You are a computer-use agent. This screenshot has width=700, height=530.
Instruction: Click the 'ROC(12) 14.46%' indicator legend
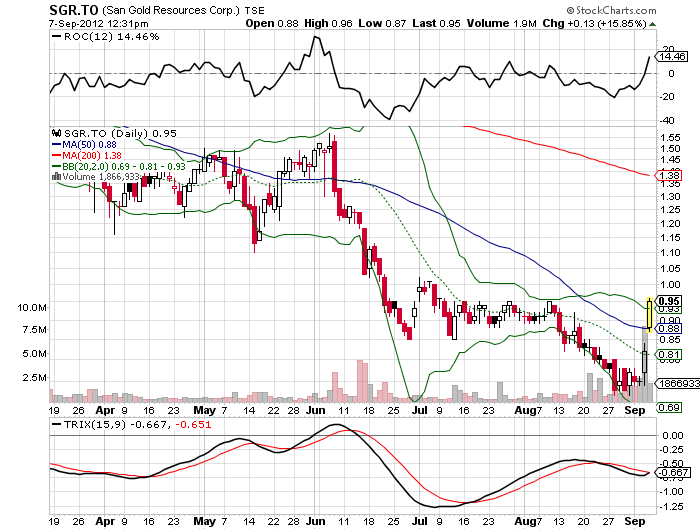coord(111,37)
